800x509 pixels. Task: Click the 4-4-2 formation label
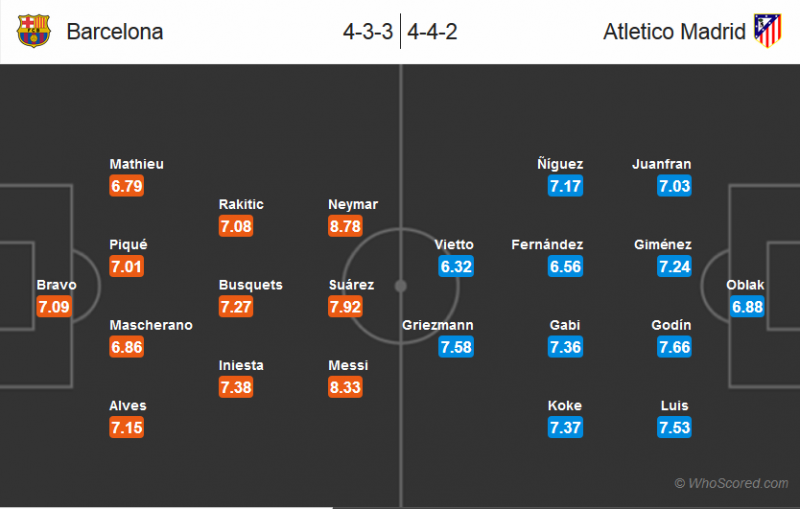point(434,32)
